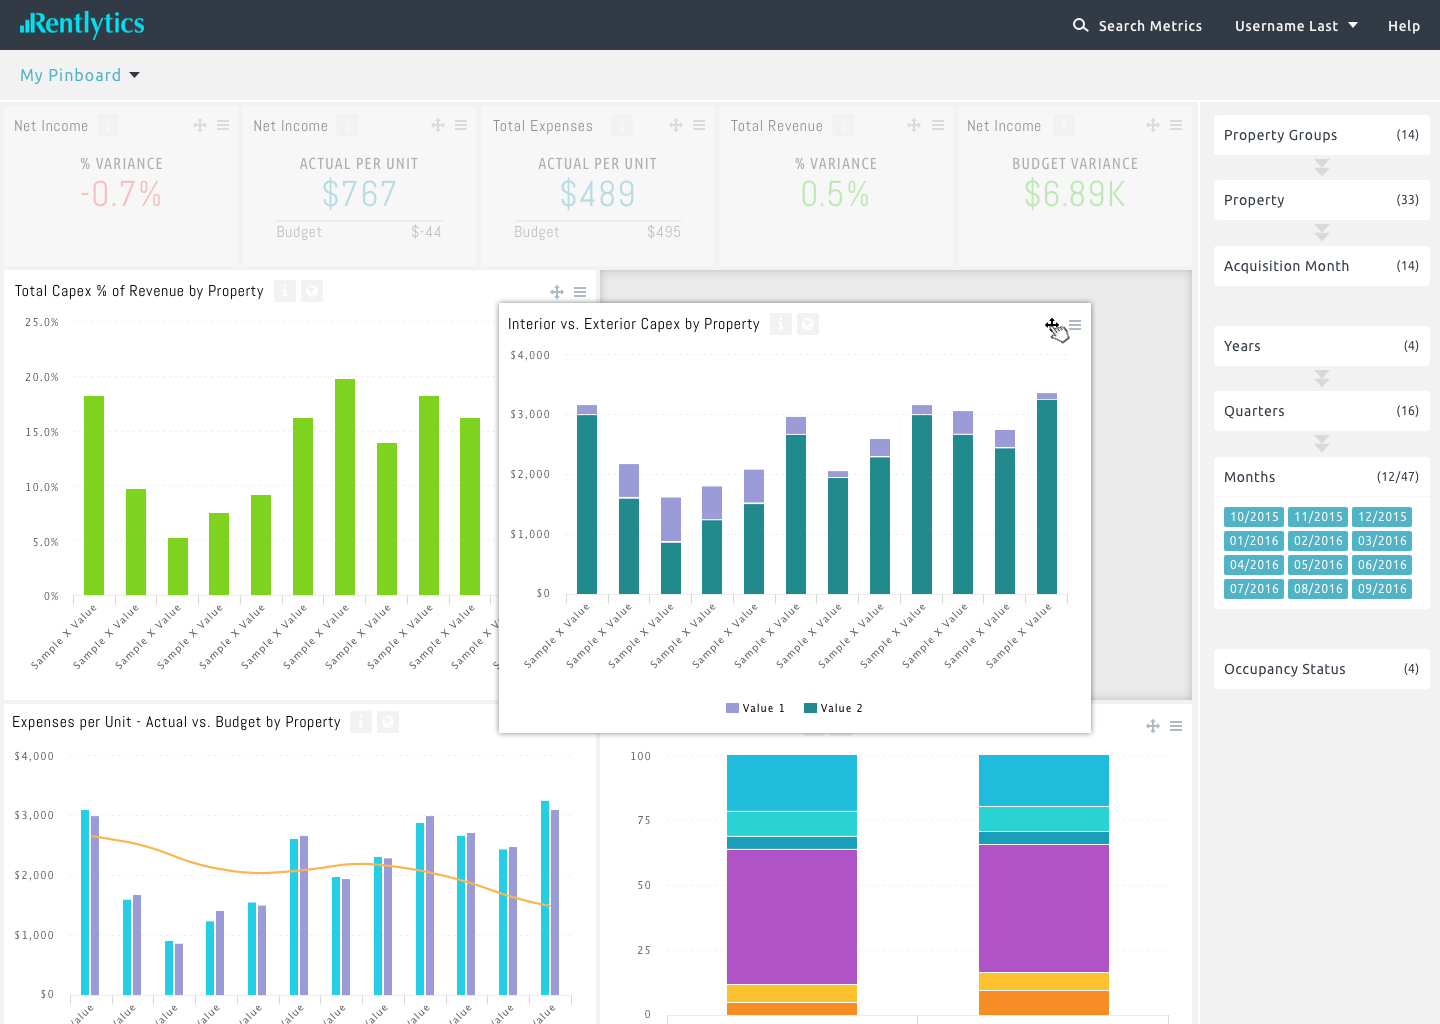This screenshot has width=1440, height=1024.
Task: Click the tallest green bar in Total Capex chart
Action: [345, 487]
